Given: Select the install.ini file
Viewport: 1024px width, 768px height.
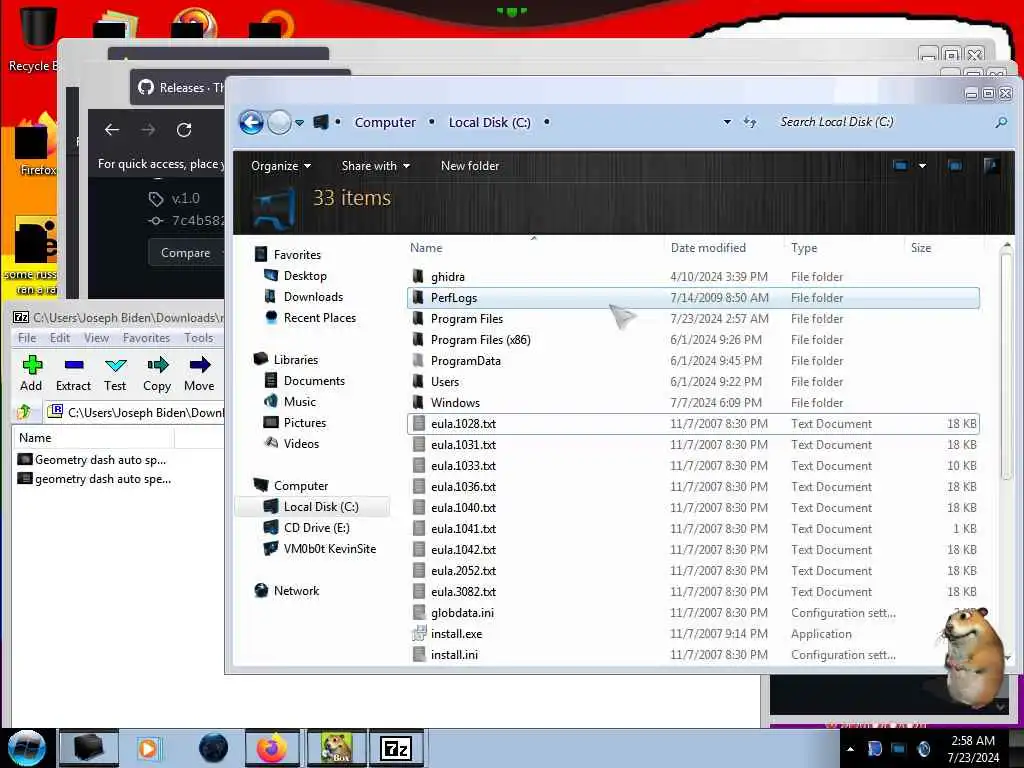Looking at the screenshot, I should [x=693, y=654].
